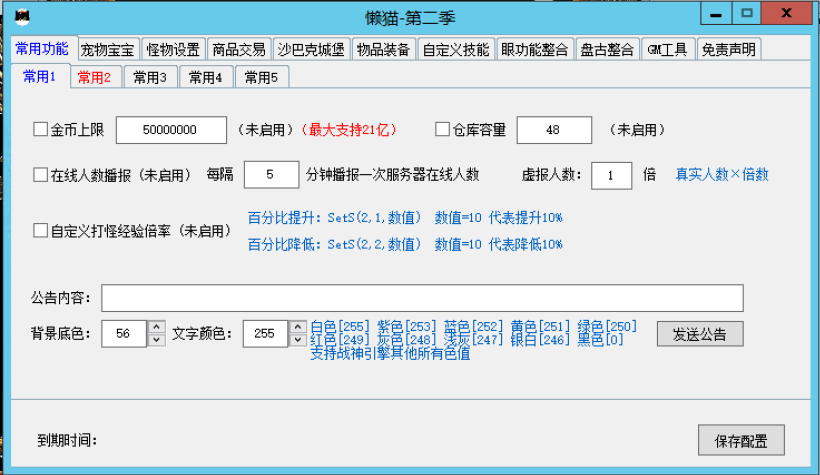
Task: Click the 公告内容 text field
Action: coord(421,298)
